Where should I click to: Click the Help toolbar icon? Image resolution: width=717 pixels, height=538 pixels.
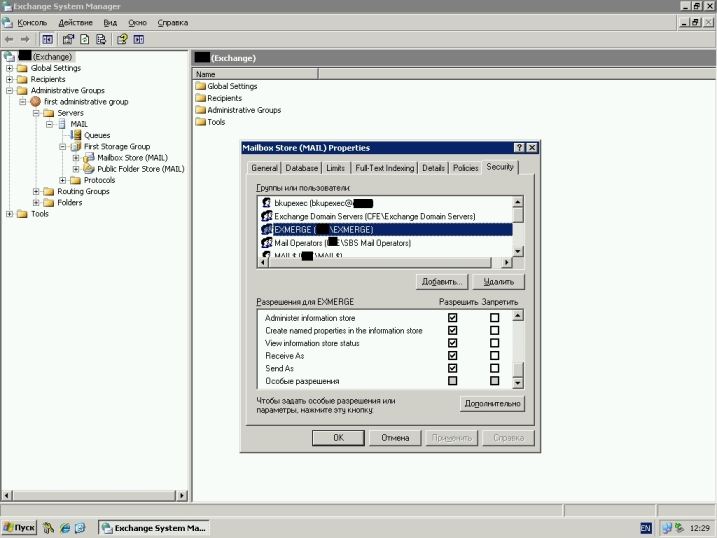coord(122,40)
